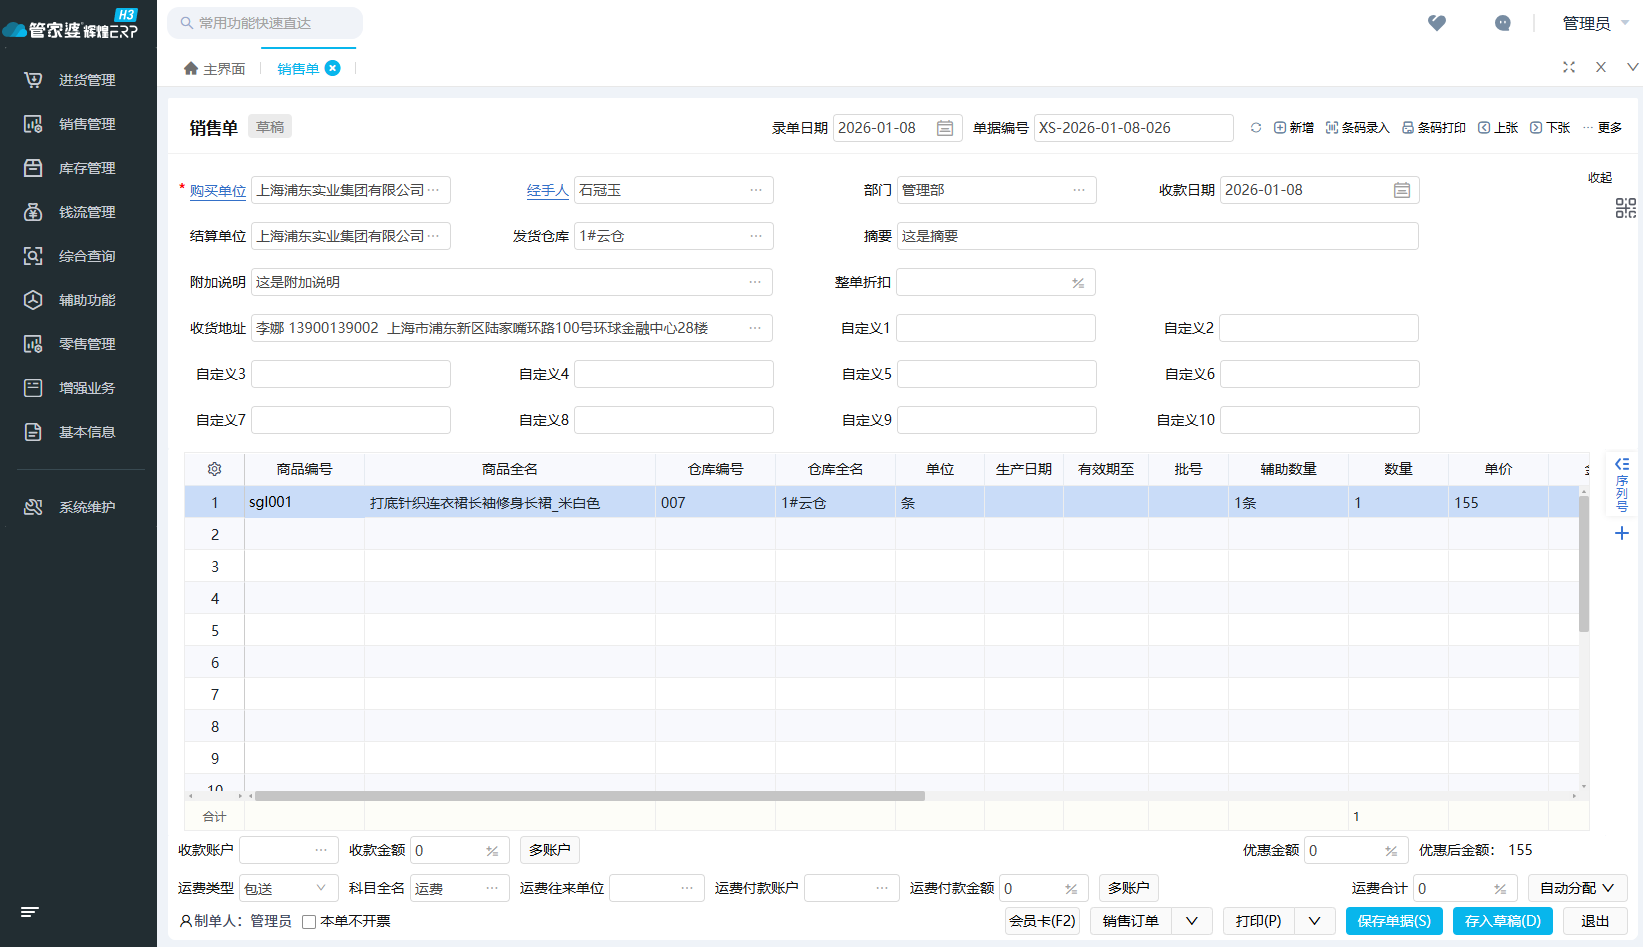Screen dimensions: 1643x947
Task: Click the 条码打印 button
Action: click(1434, 128)
